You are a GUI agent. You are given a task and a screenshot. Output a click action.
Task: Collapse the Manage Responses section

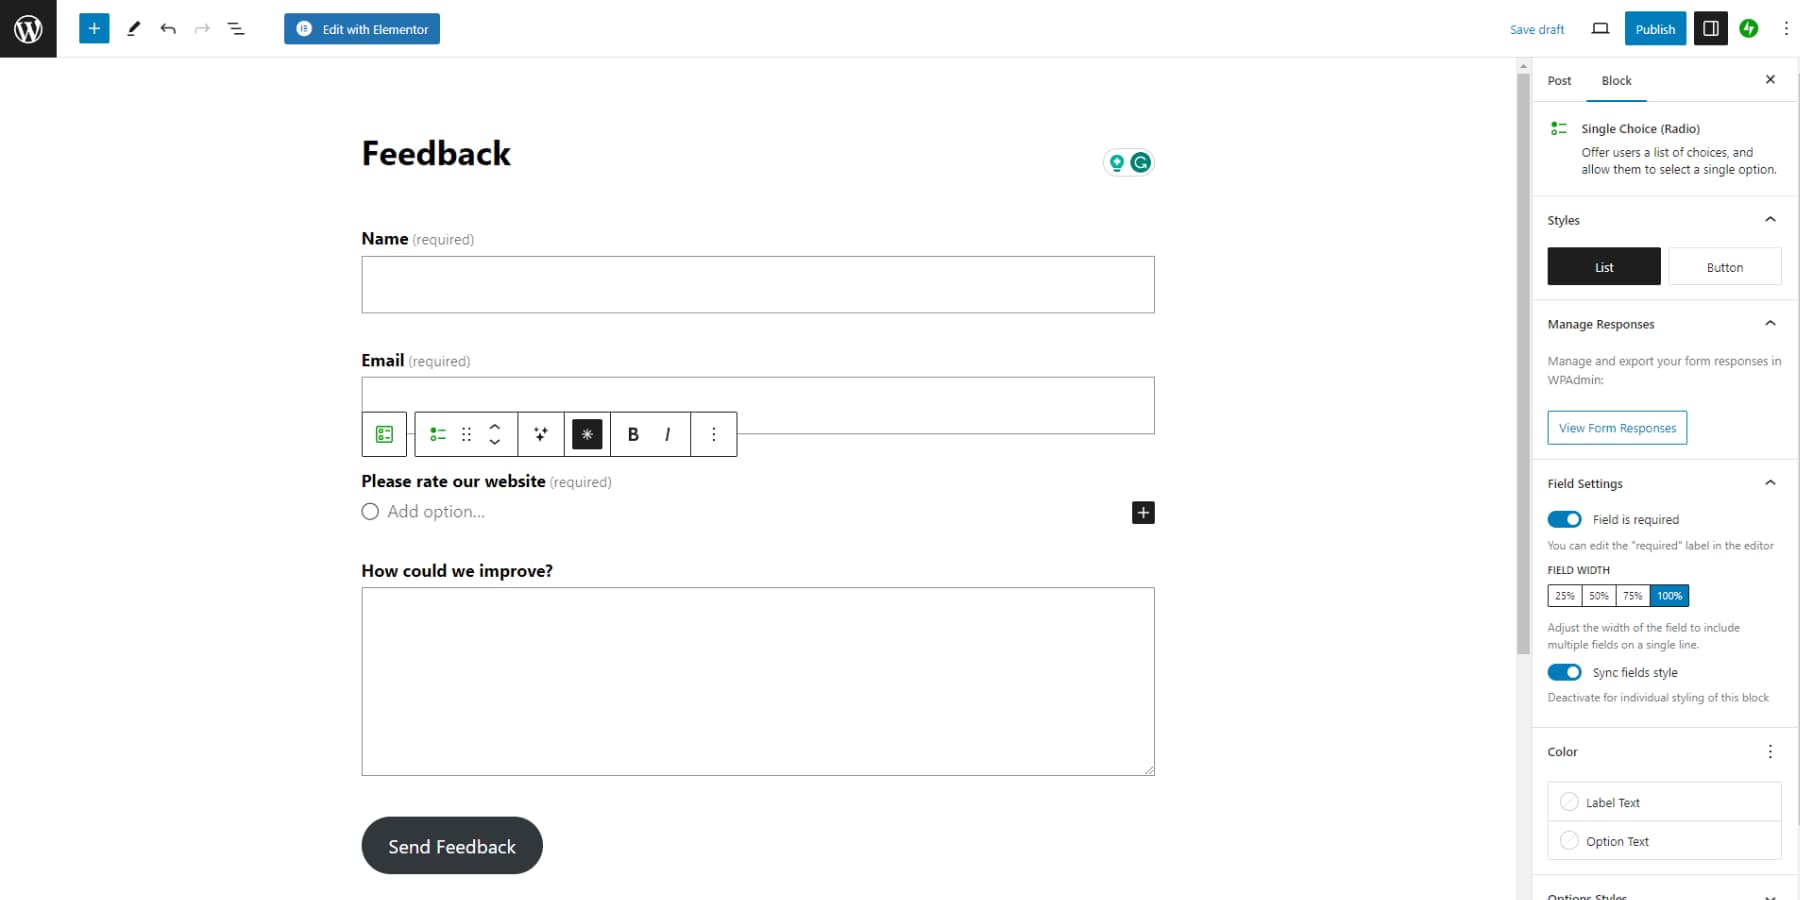(x=1770, y=323)
